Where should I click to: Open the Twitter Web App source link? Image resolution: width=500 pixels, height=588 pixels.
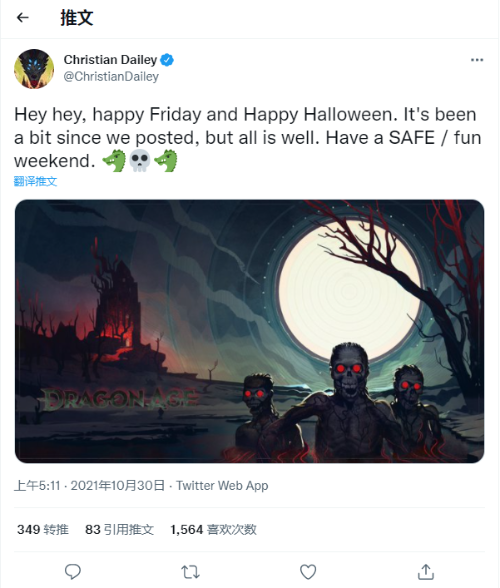pos(222,486)
